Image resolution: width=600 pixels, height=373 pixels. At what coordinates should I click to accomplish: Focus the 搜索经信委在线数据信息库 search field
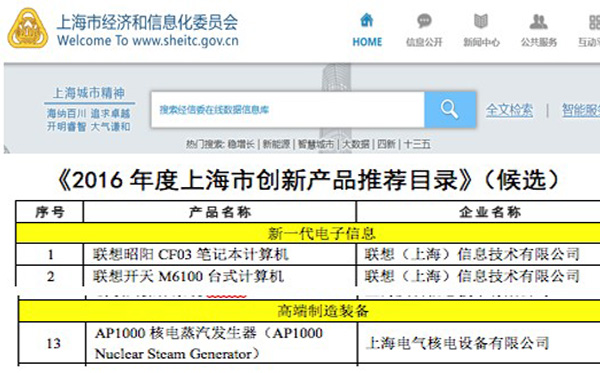[x=288, y=109]
